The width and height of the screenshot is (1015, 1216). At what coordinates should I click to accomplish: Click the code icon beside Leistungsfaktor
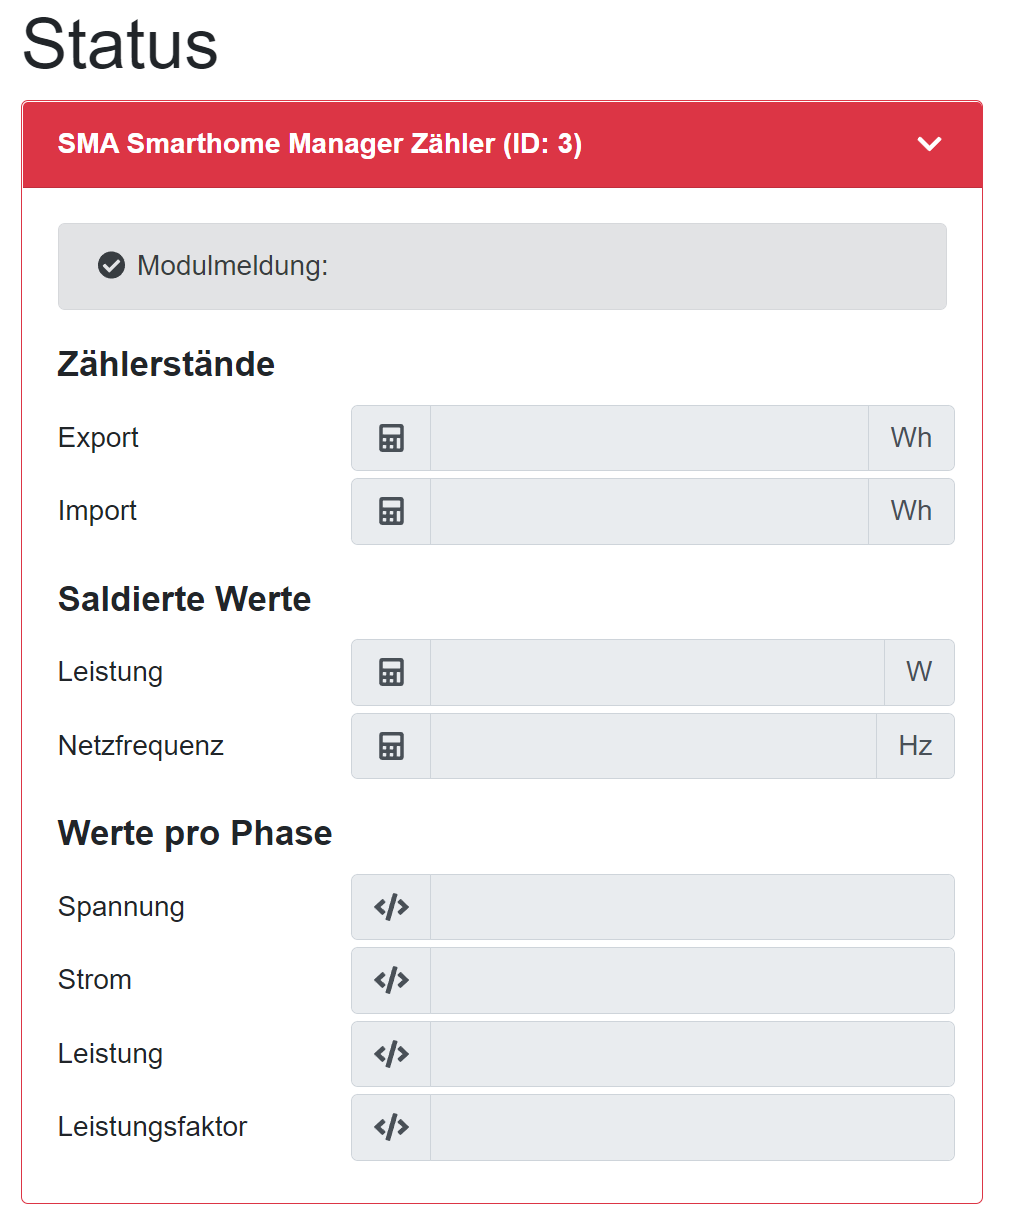click(391, 1127)
